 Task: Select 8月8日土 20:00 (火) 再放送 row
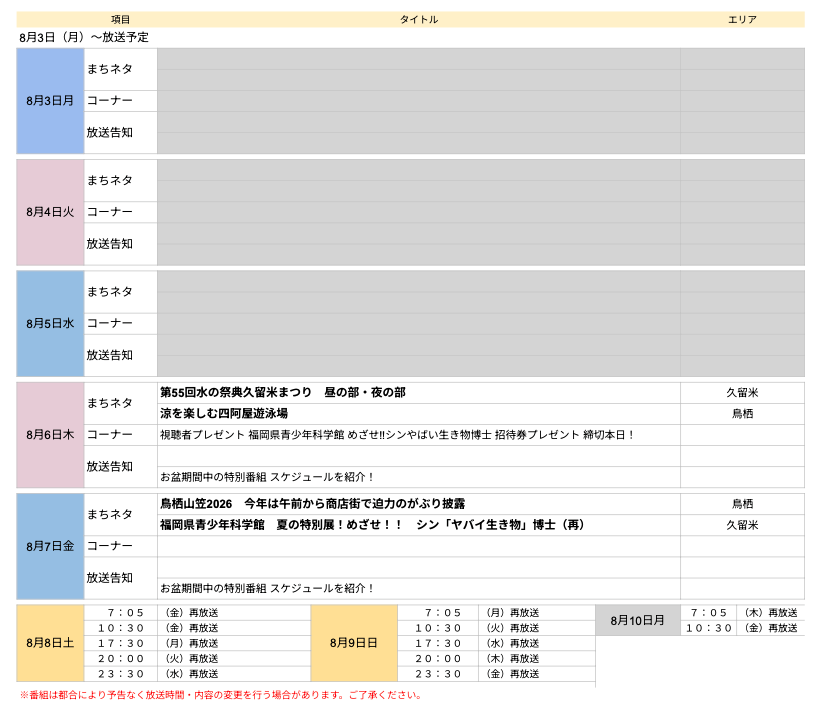click(197, 659)
